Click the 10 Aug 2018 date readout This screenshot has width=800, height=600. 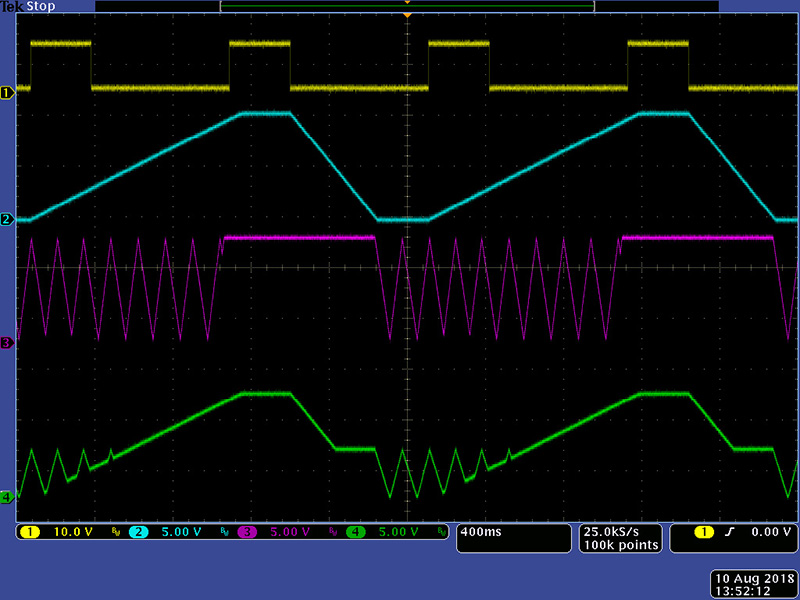(x=754, y=579)
